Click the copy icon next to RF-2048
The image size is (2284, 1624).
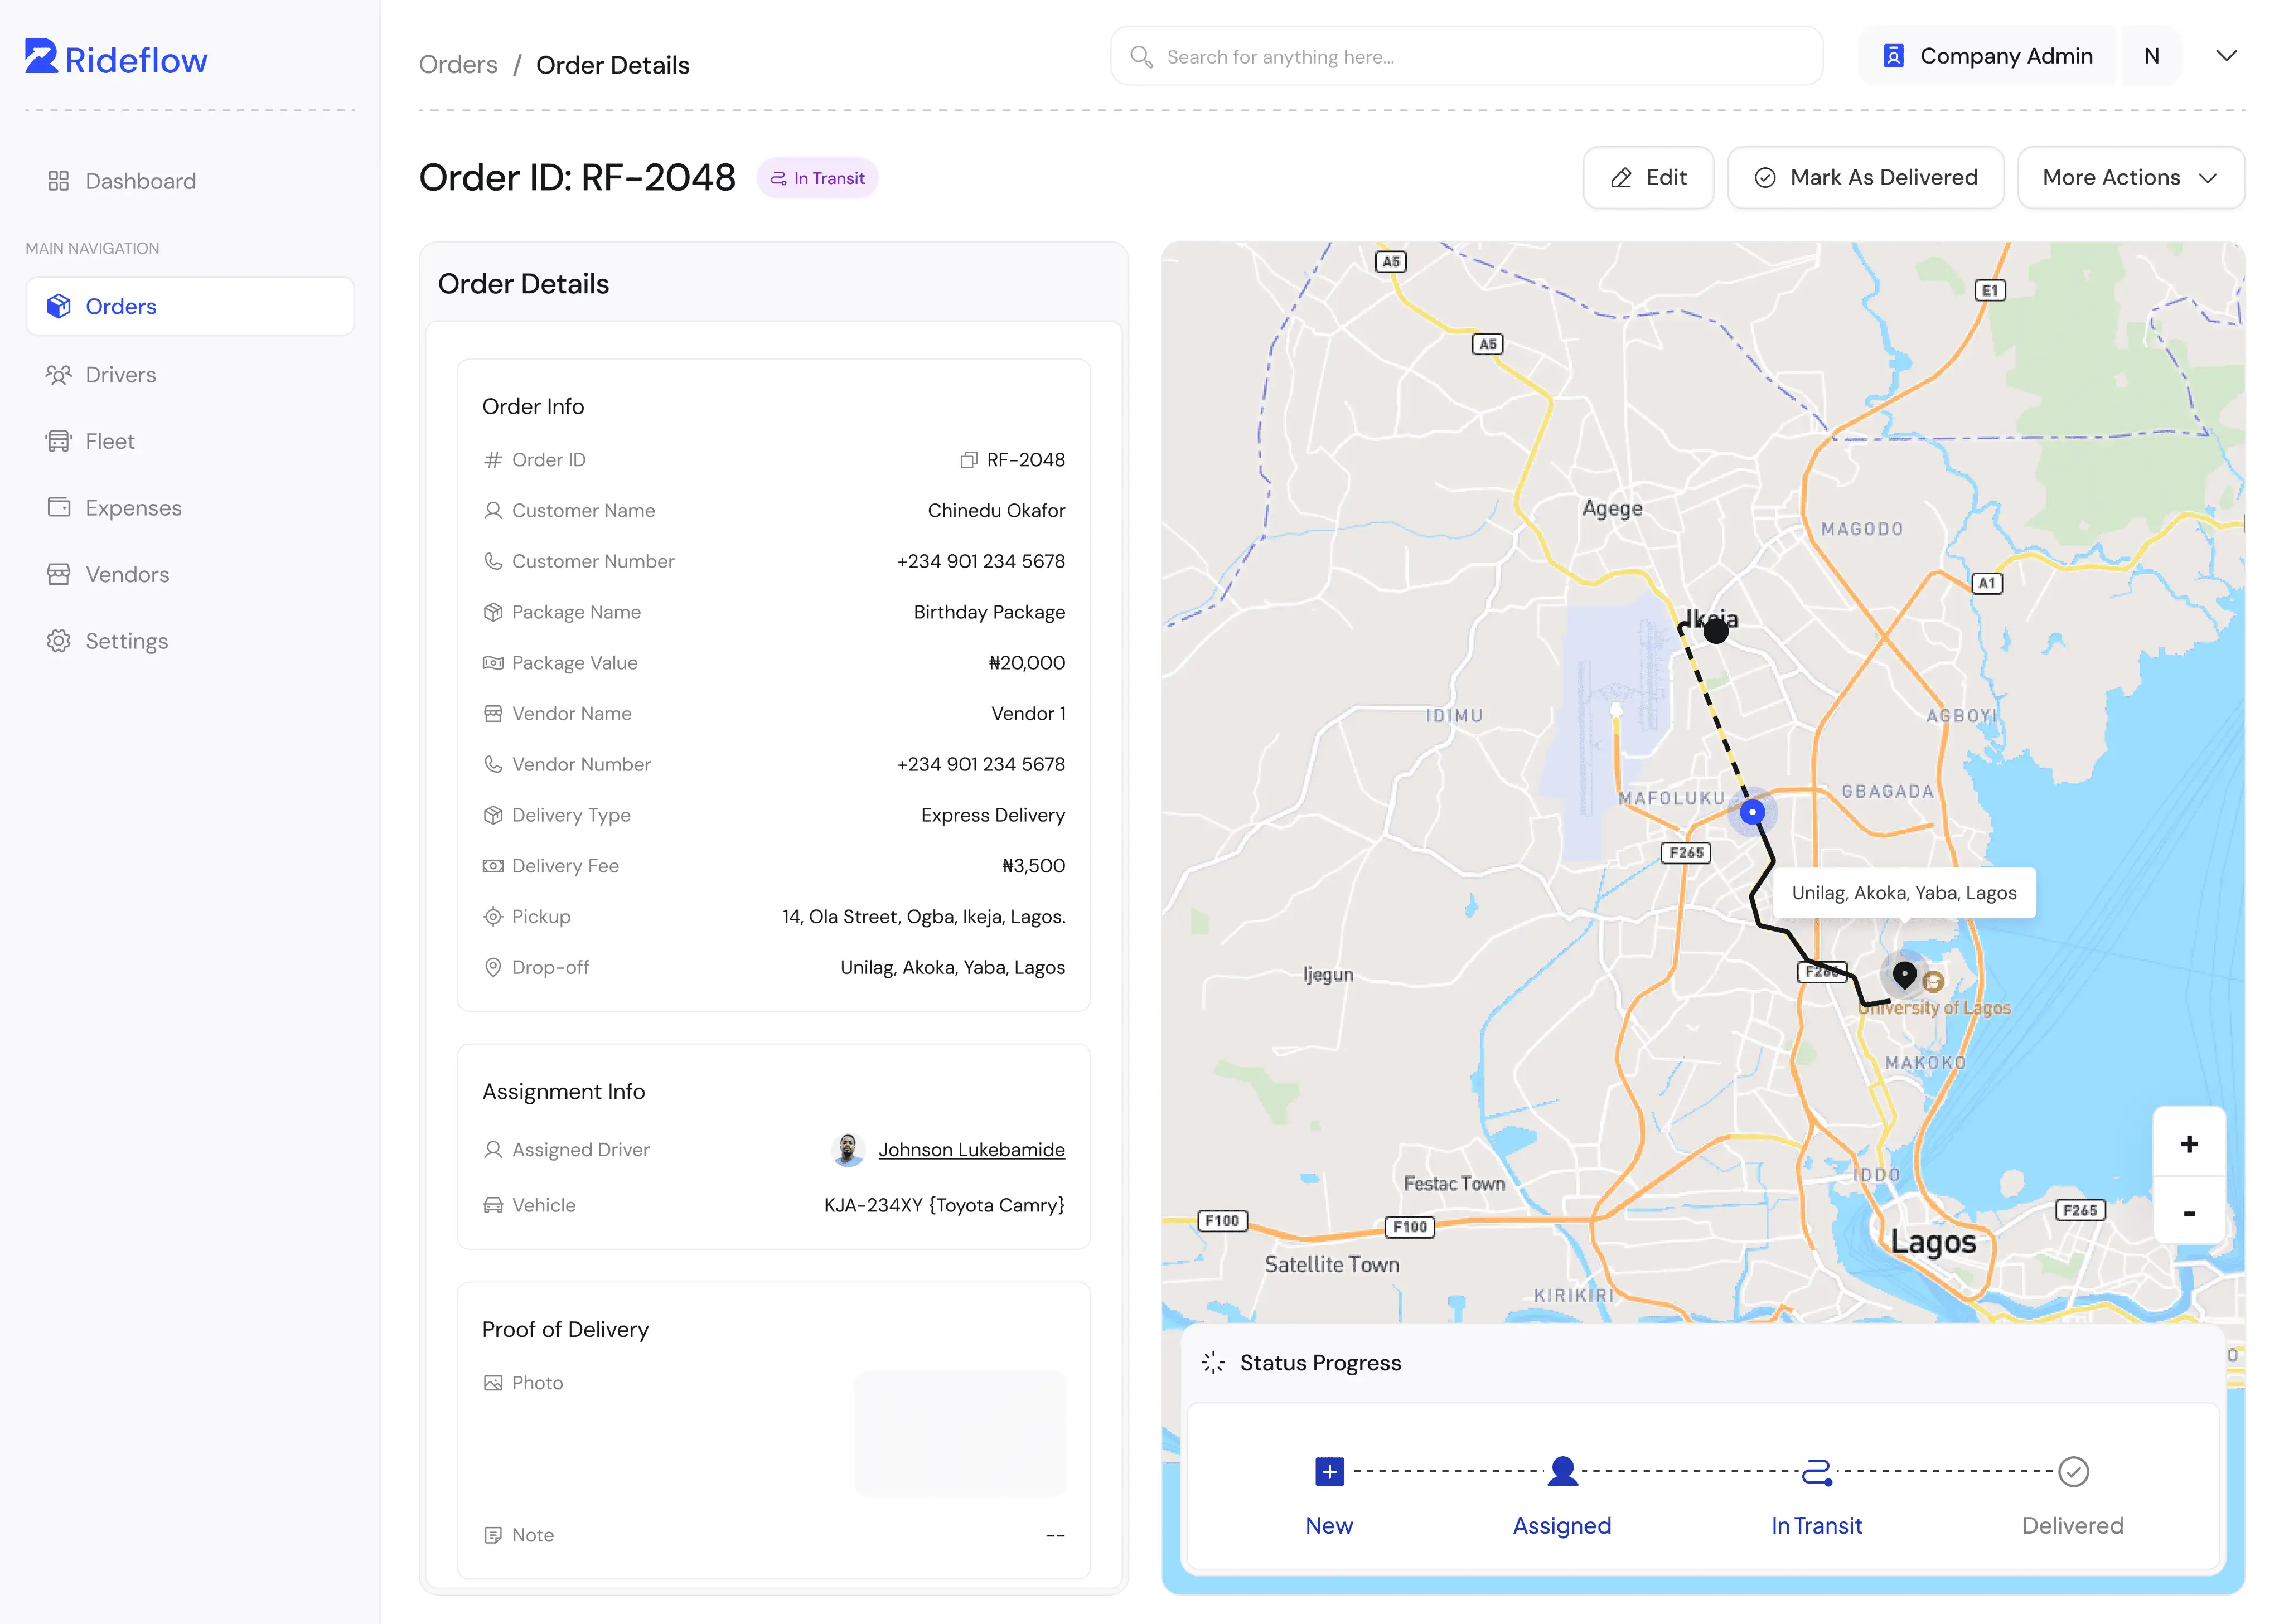pos(968,459)
